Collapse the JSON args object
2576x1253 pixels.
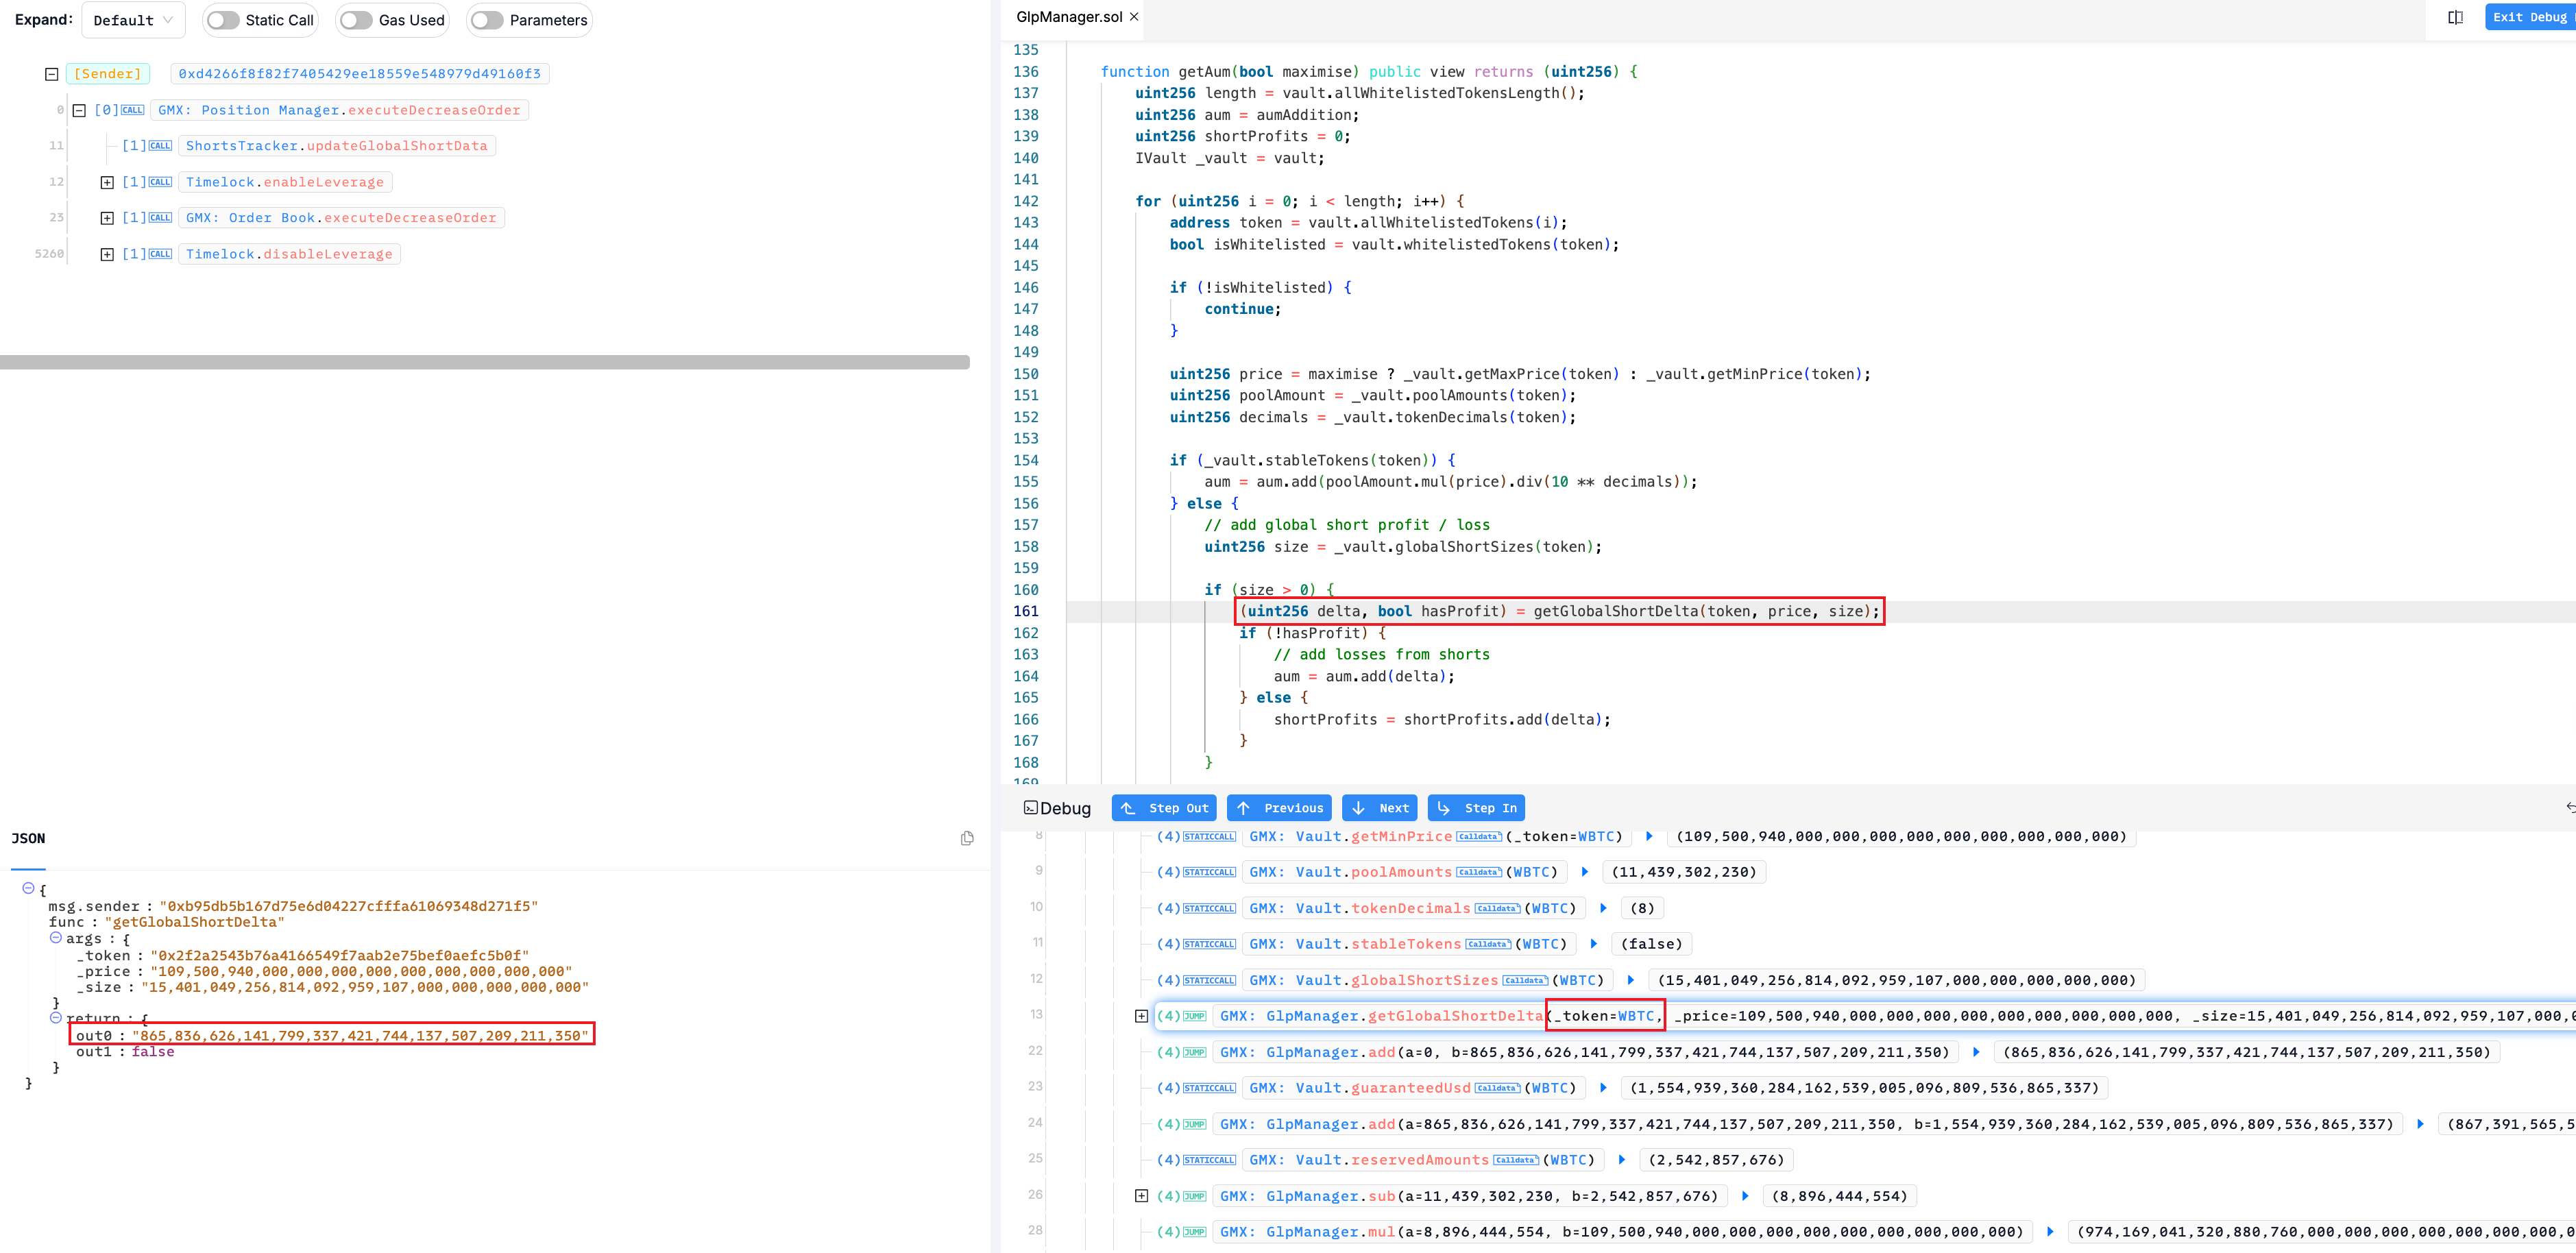[56, 938]
